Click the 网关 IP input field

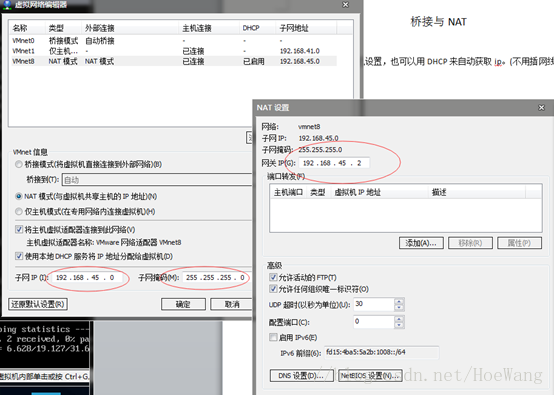334,163
